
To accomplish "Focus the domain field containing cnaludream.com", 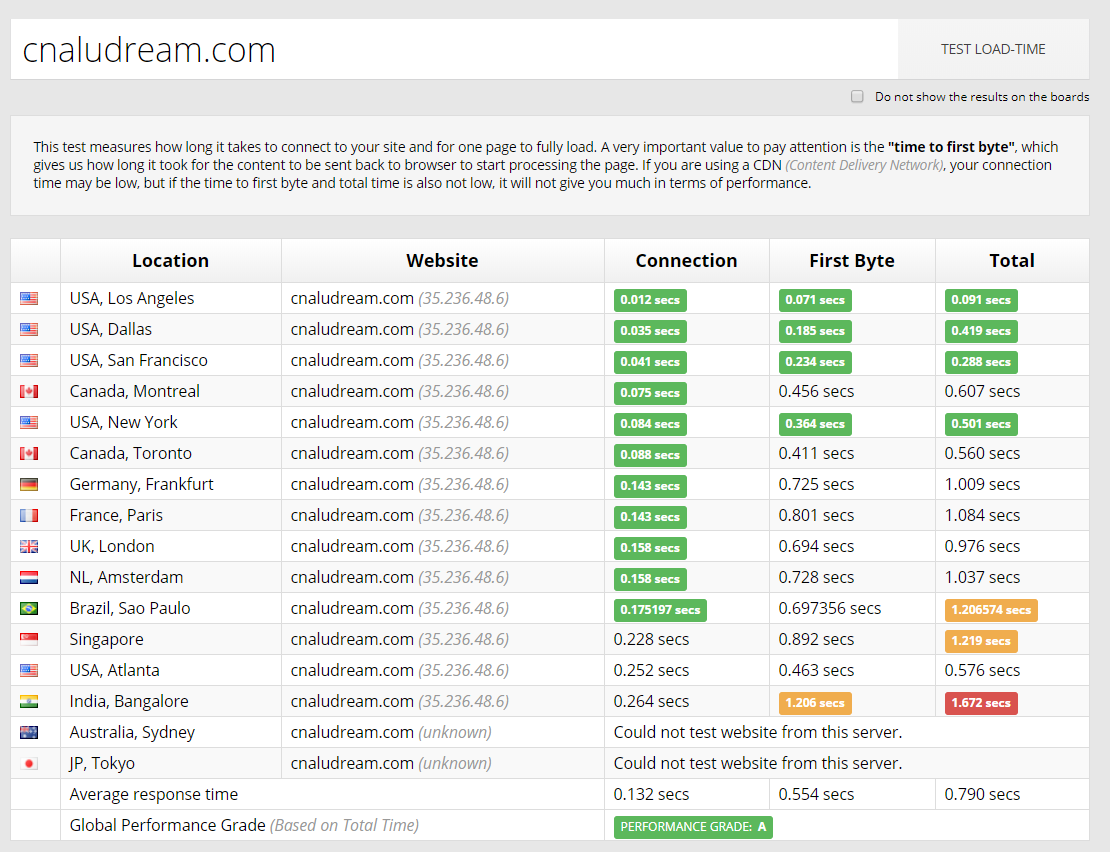I will (x=454, y=49).
